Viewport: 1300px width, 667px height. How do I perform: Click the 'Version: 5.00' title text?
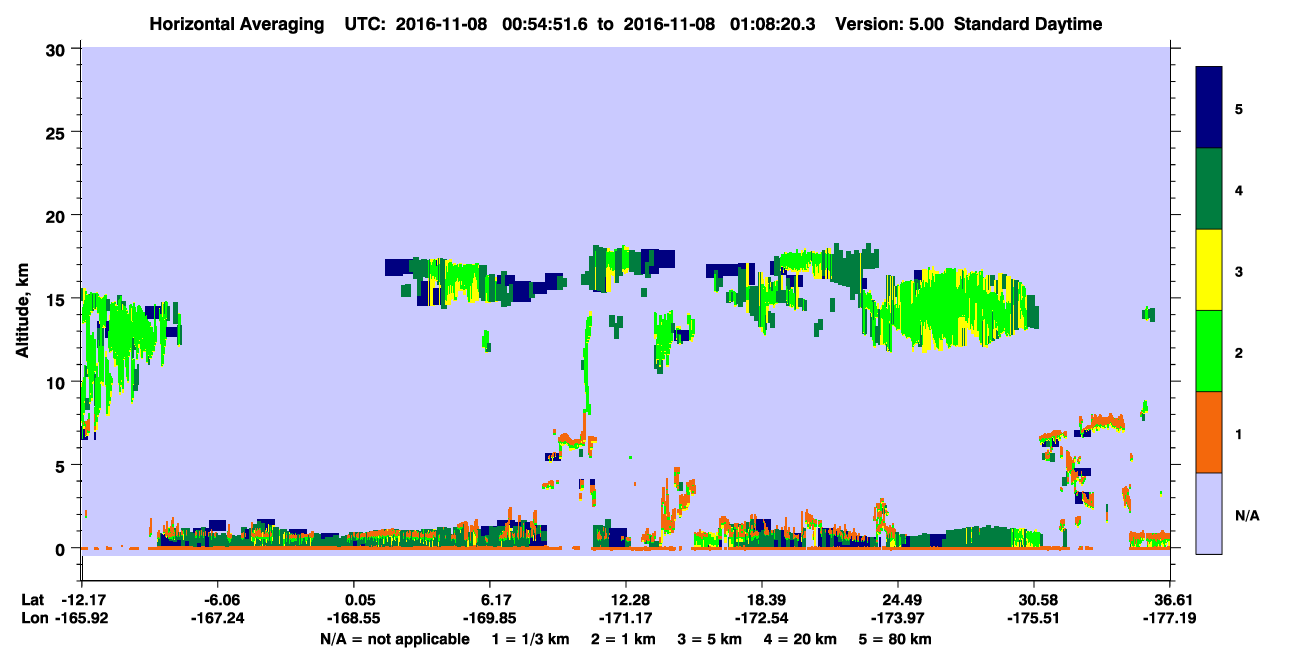[x=891, y=24]
